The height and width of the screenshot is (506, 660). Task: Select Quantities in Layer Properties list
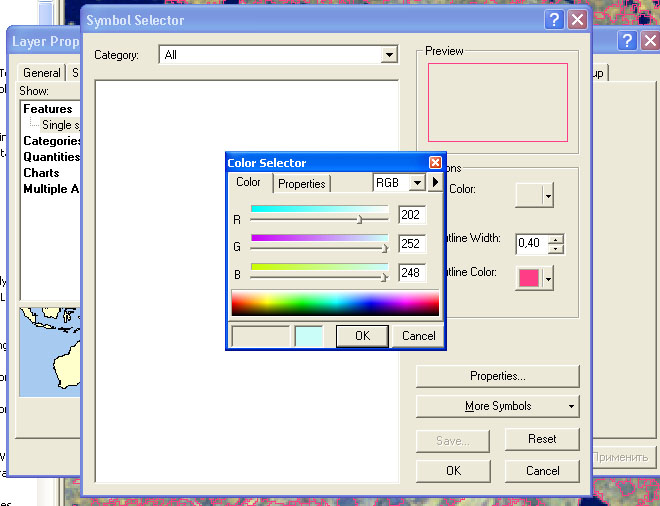[x=51, y=157]
